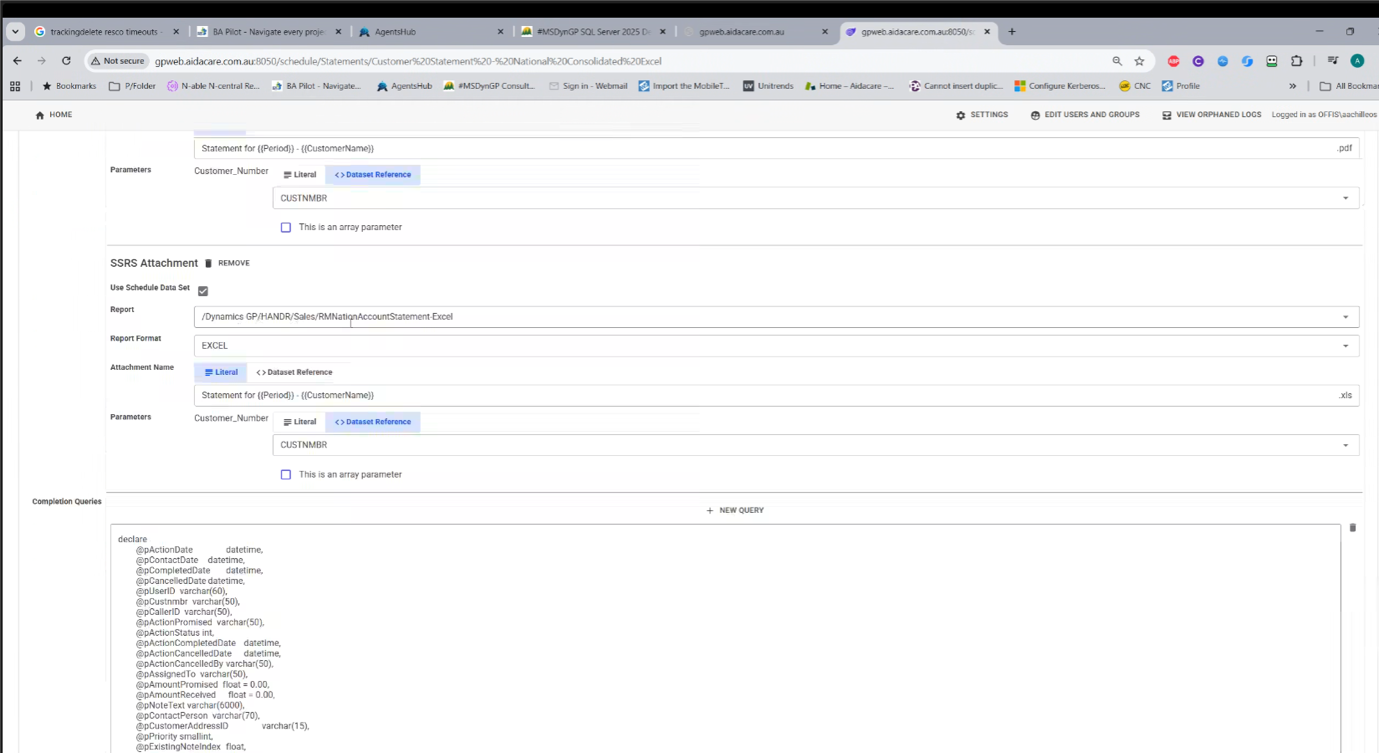The width and height of the screenshot is (1379, 753).
Task: Select Literal for the lower Customer_Number parameter
Action: pos(300,422)
